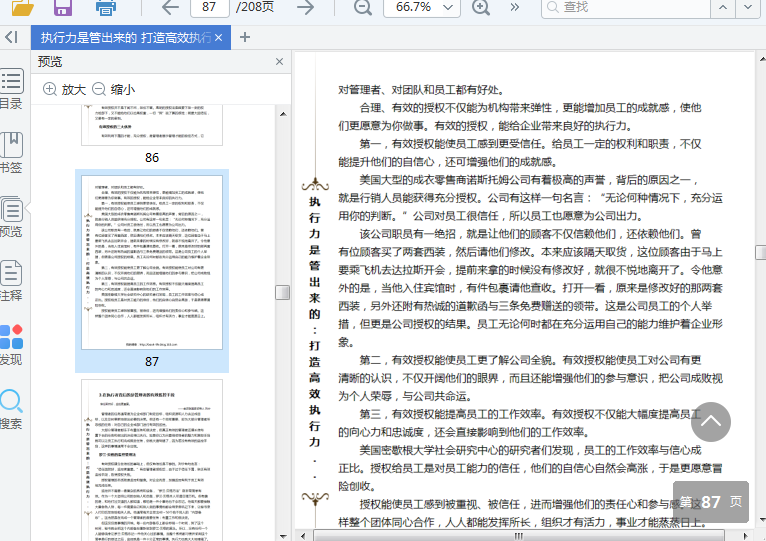Image resolution: width=766 pixels, height=541 pixels.
Task: Add a new tab with the plus button
Action: tap(245, 37)
